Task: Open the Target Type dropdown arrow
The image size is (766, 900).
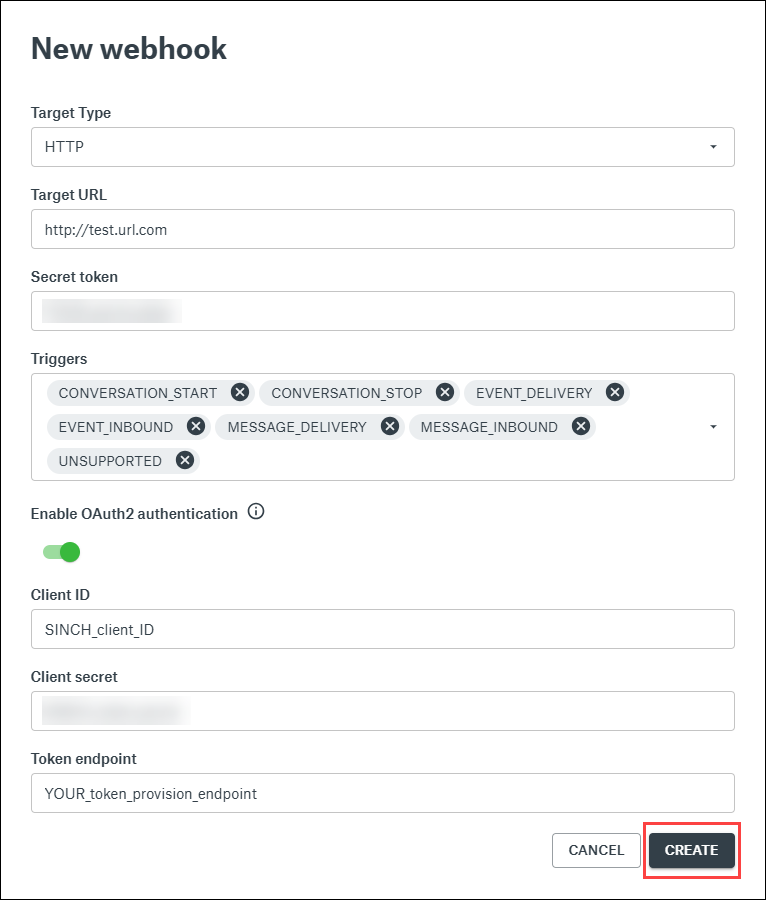Action: pyautogui.click(x=713, y=147)
